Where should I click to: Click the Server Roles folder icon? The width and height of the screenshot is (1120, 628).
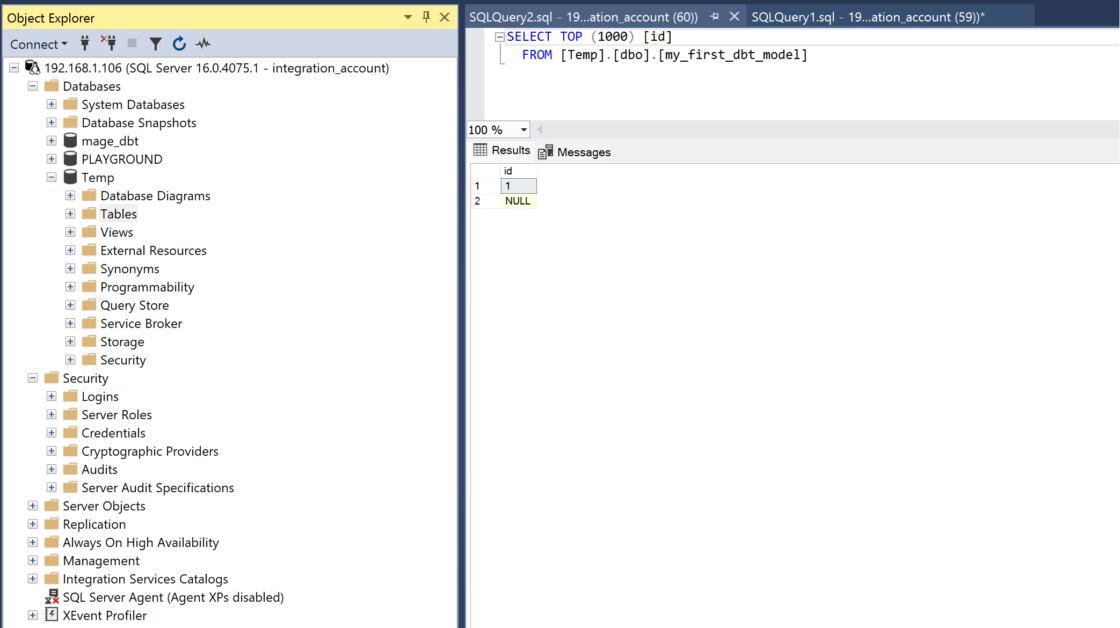point(70,414)
